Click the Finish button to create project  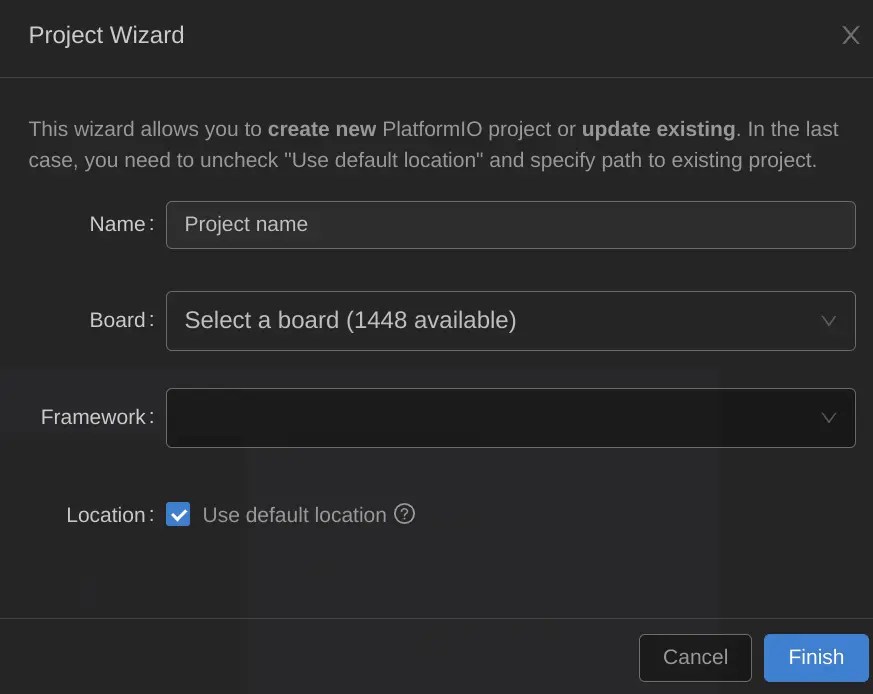coord(816,657)
